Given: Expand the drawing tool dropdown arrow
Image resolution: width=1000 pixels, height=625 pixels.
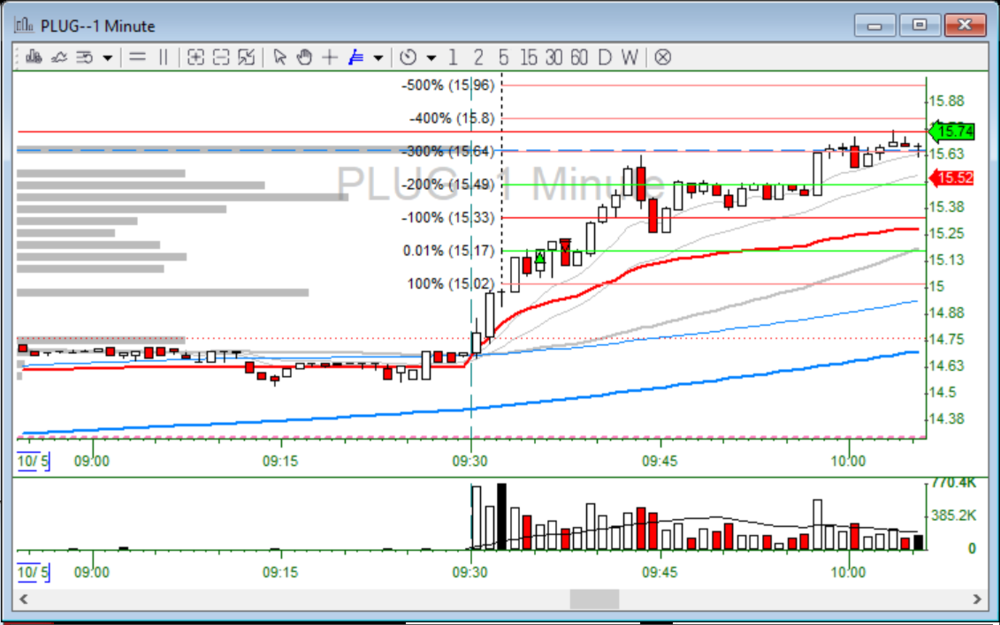Looking at the screenshot, I should tap(377, 58).
